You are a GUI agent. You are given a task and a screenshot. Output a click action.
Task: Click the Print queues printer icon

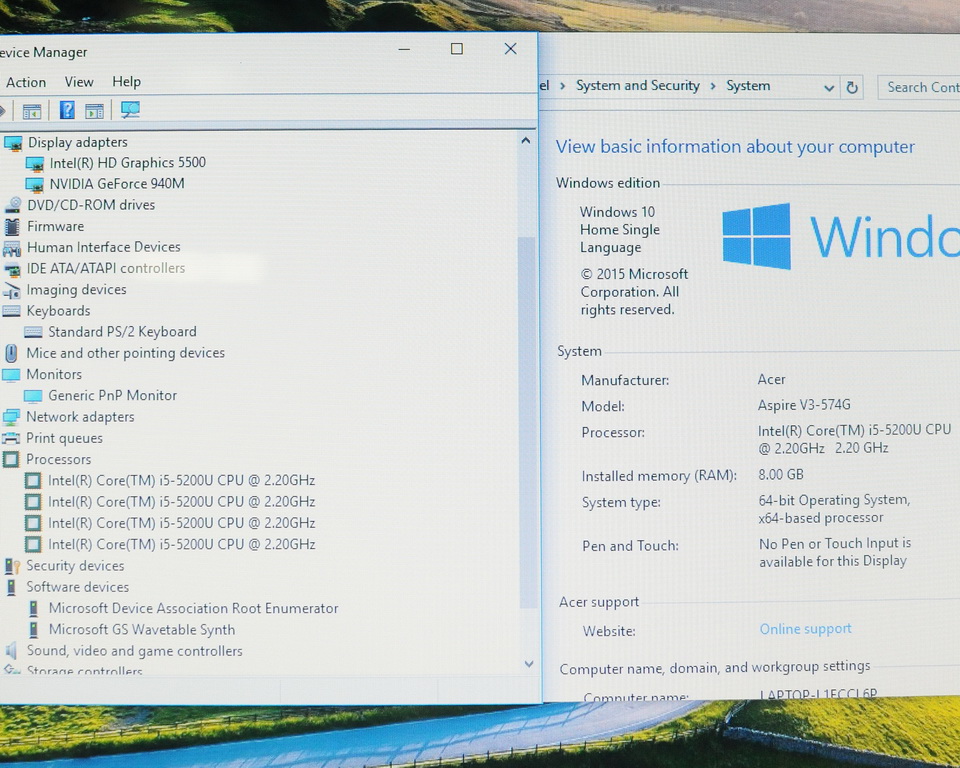click(x=11, y=439)
